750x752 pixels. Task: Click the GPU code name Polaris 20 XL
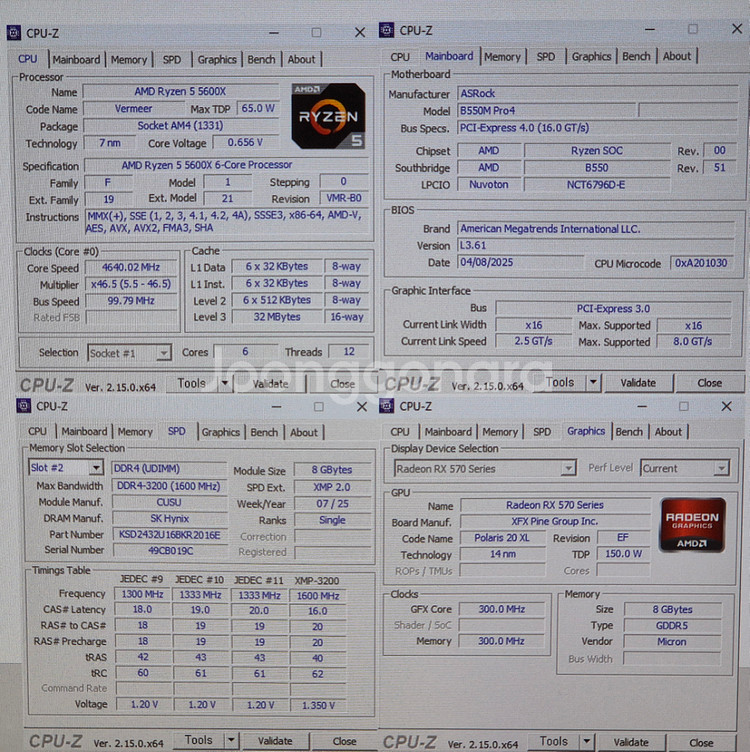click(502, 538)
